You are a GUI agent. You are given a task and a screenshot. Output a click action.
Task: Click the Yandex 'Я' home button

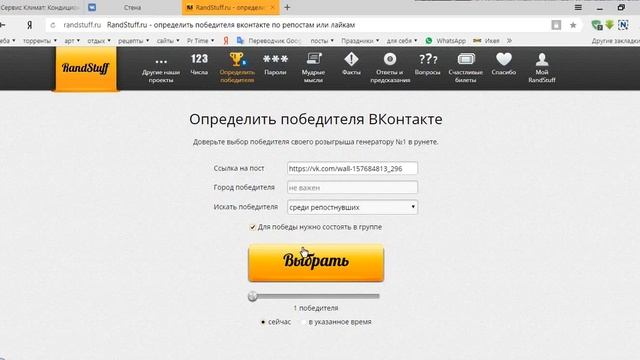29,25
